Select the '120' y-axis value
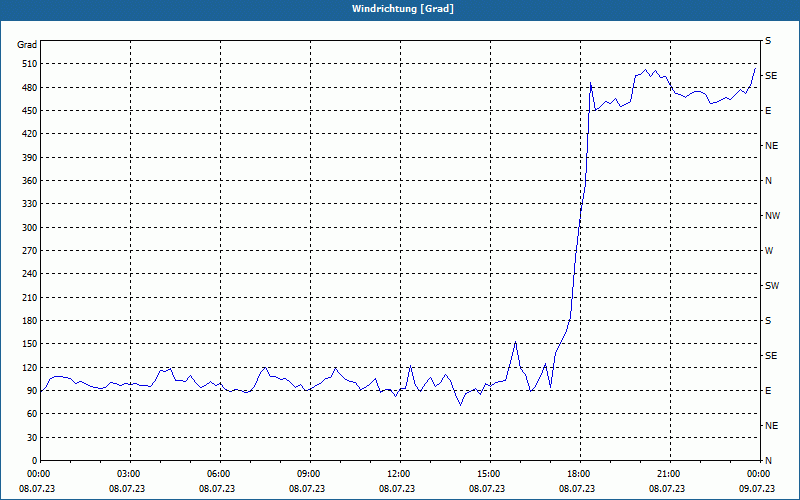800x500 pixels. coord(30,367)
